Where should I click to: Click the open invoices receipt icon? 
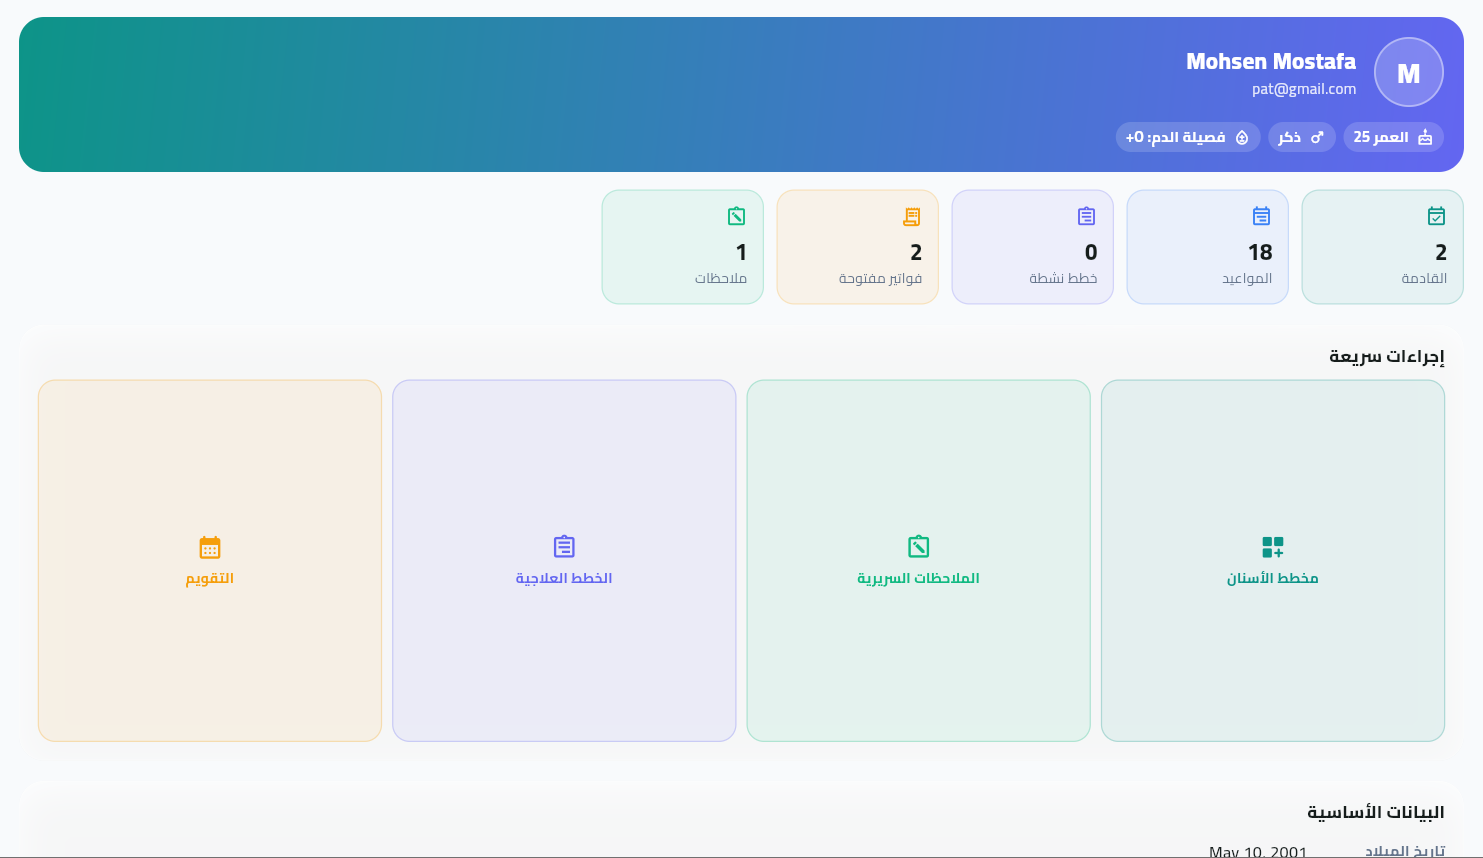click(911, 216)
